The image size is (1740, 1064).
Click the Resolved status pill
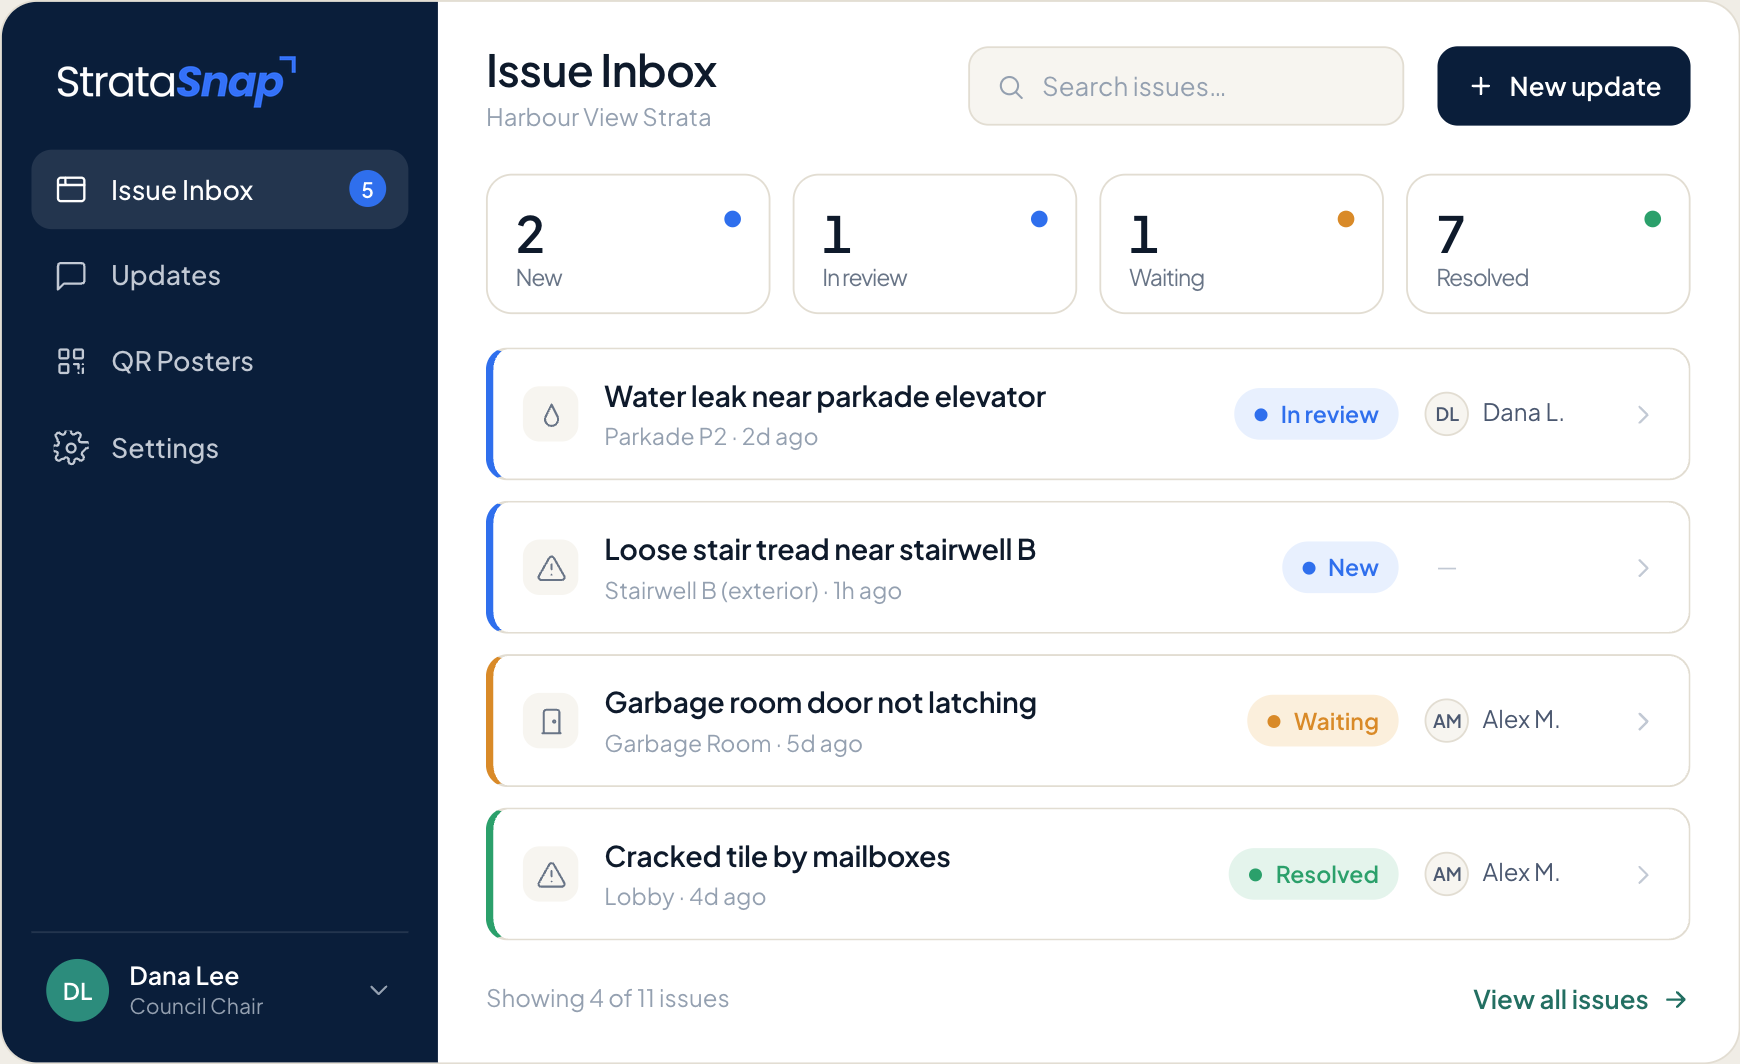pos(1313,874)
